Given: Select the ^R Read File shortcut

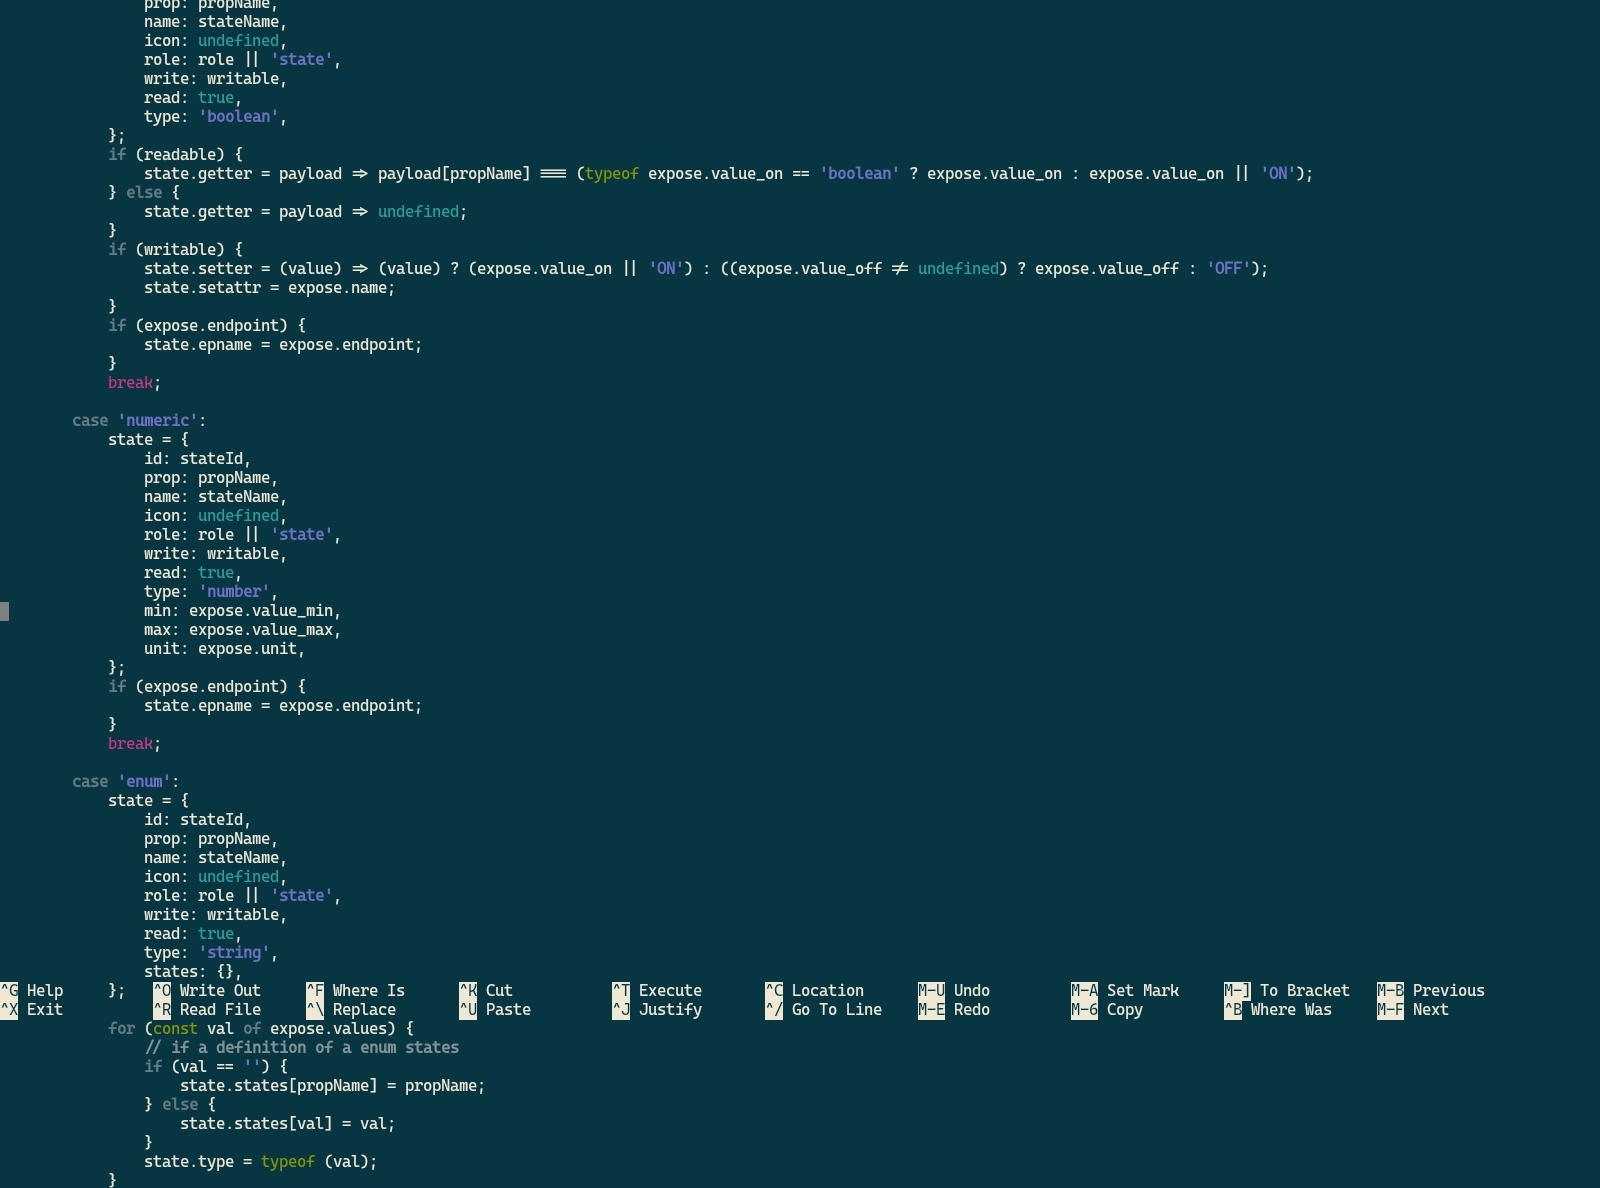Looking at the screenshot, I should click(x=207, y=1010).
